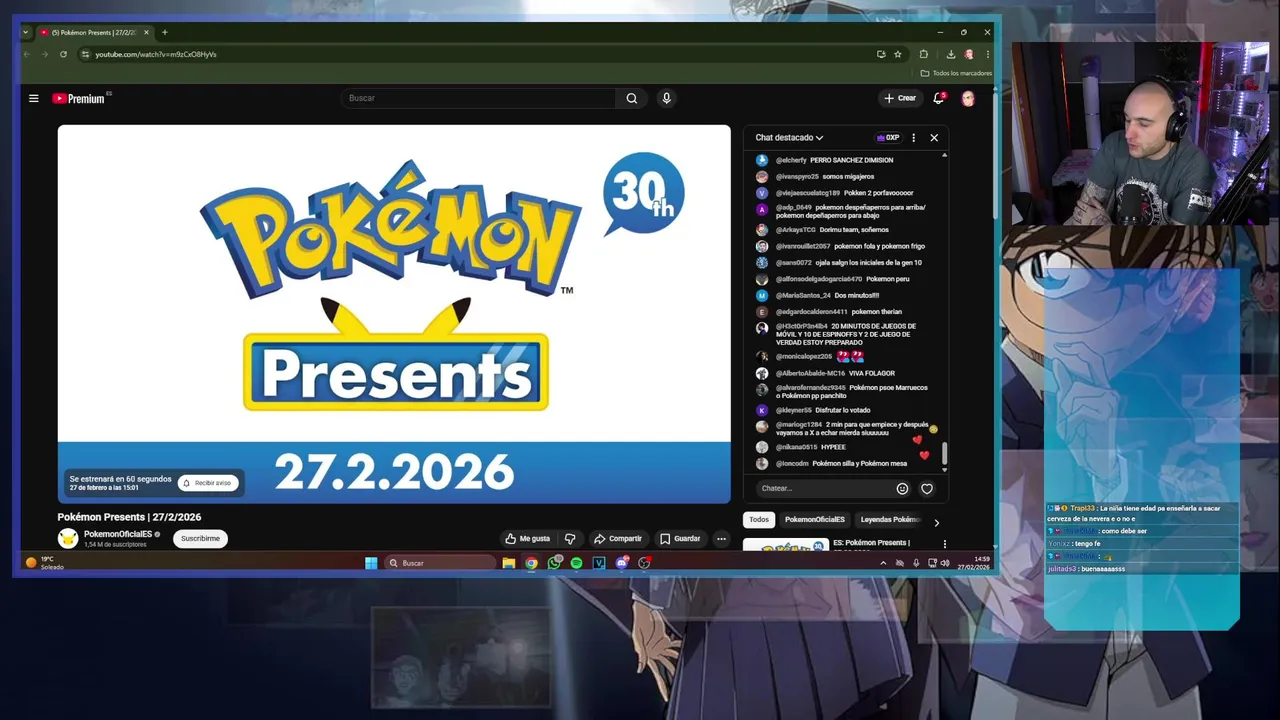Open chat options three-dot menu
The width and height of the screenshot is (1280, 720).
[913, 138]
